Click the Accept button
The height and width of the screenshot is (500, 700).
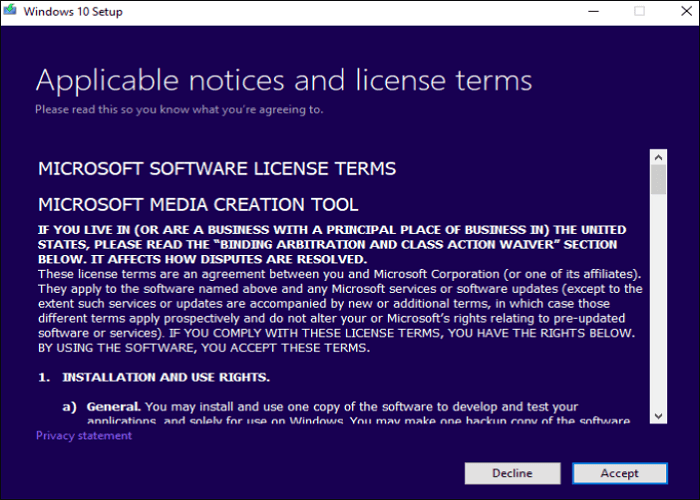click(620, 473)
